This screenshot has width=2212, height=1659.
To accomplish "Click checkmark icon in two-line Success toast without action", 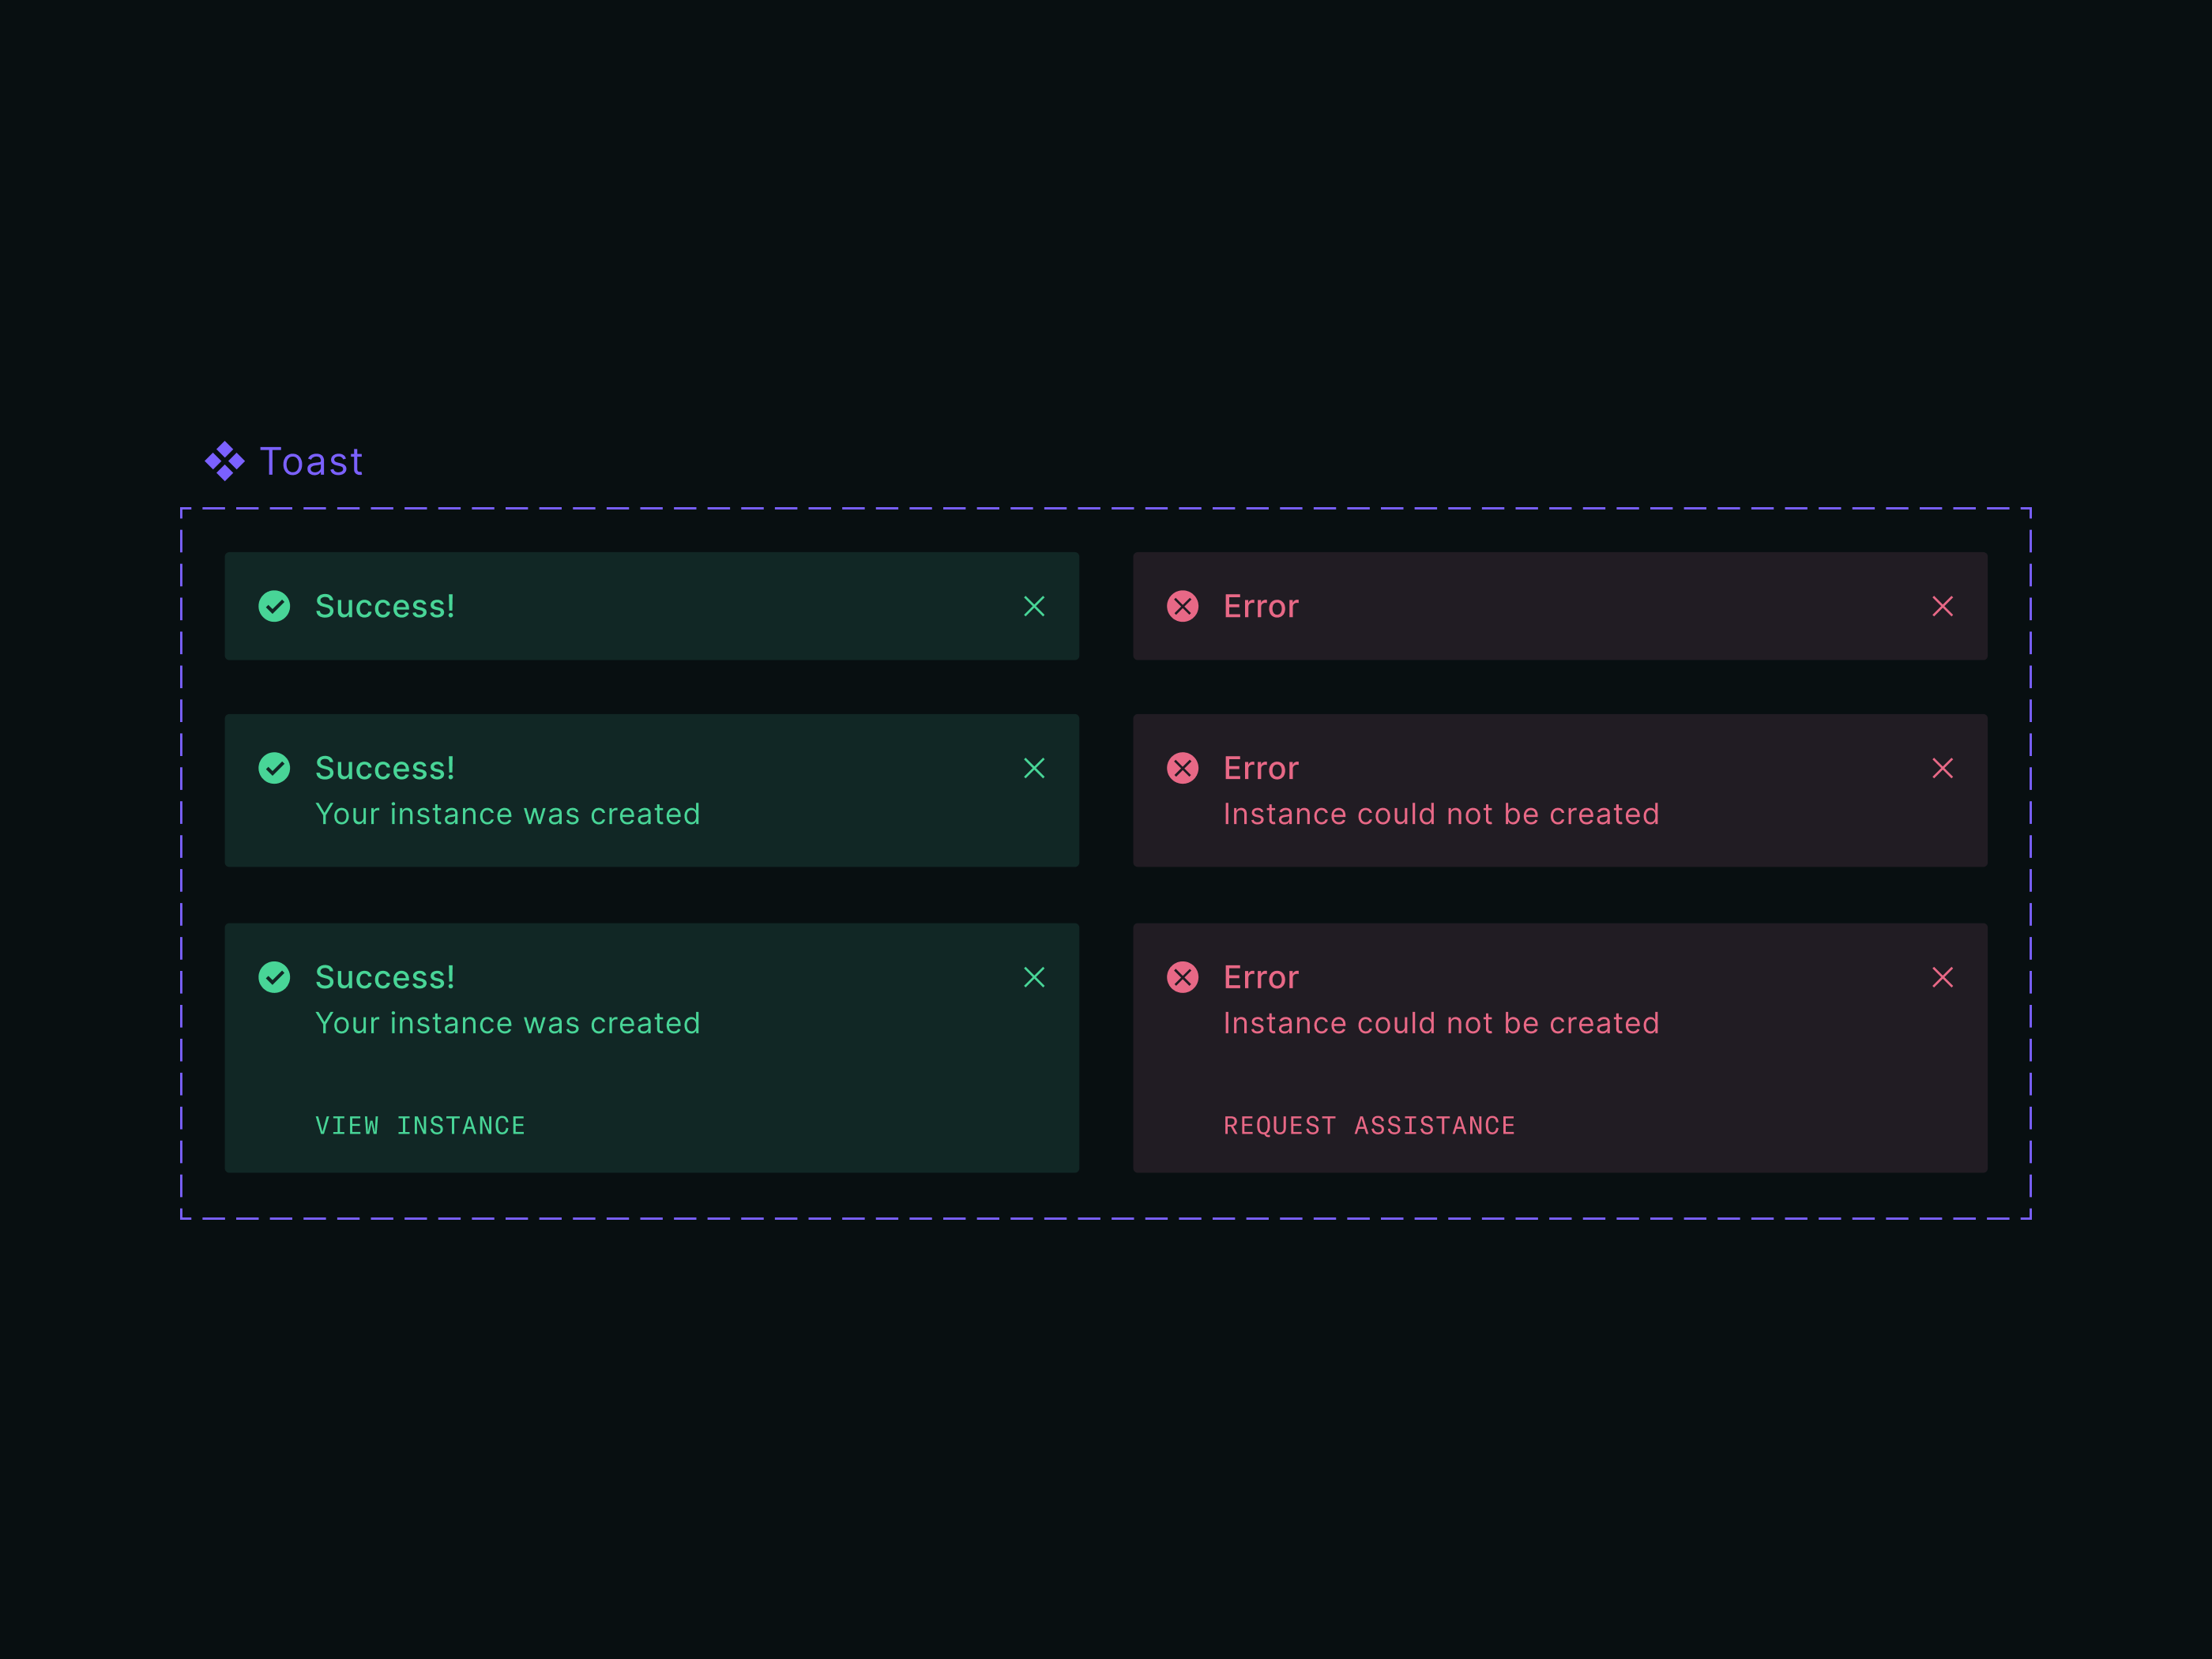I will (274, 768).
